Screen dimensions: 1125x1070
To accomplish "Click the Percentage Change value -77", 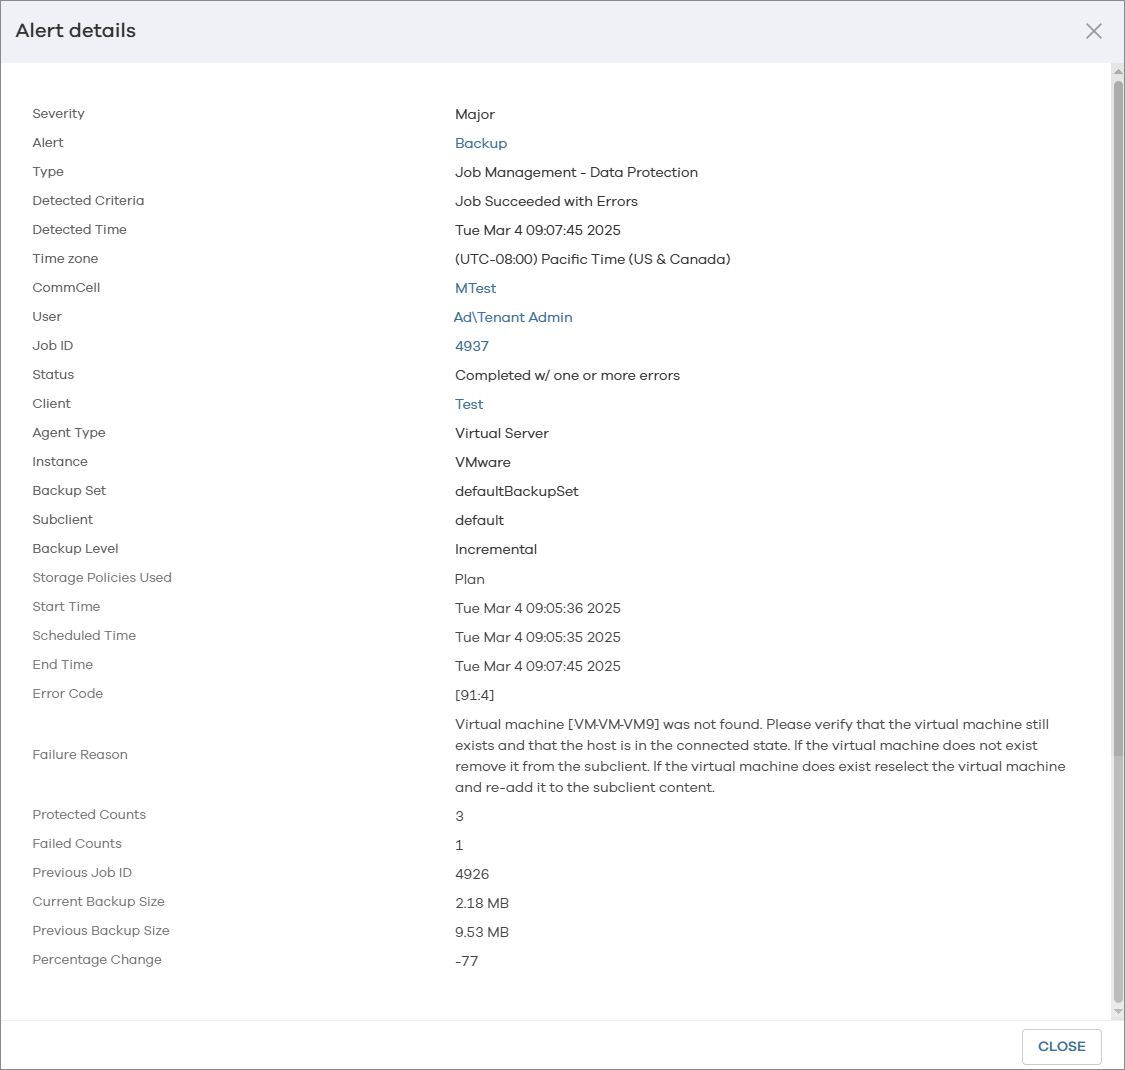I will pyautogui.click(x=466, y=961).
